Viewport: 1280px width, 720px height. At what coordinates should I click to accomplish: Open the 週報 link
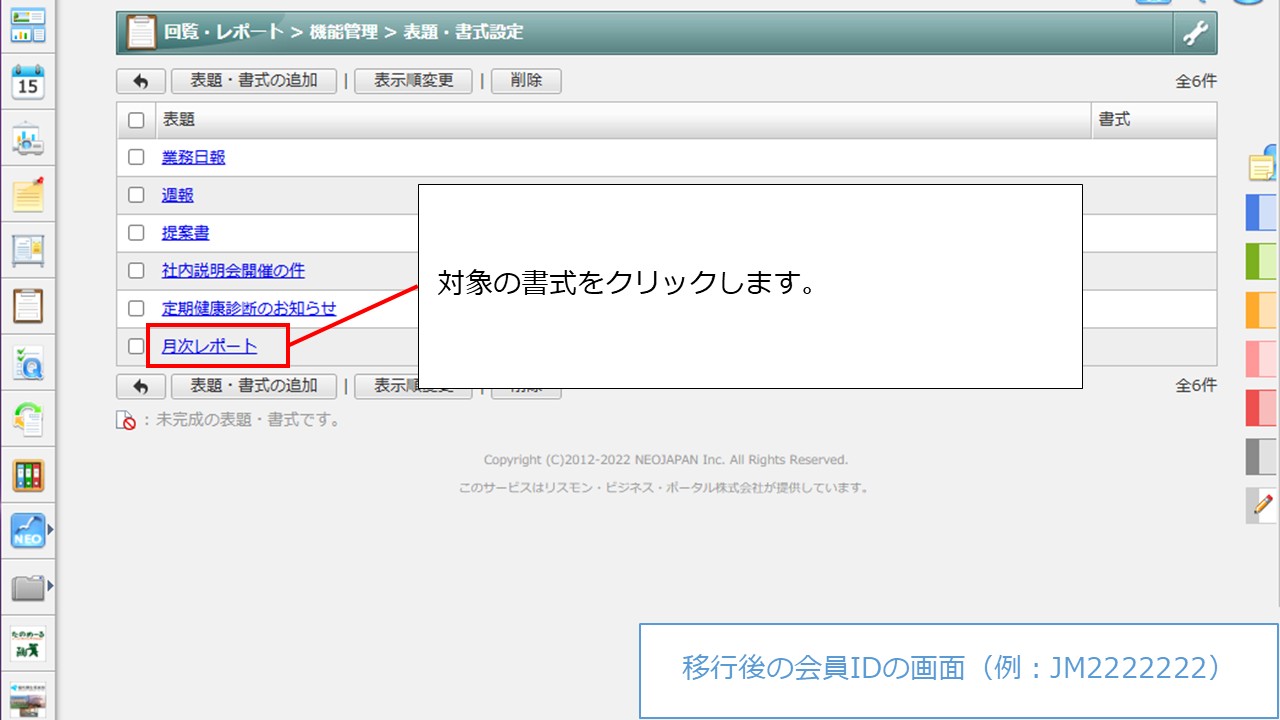click(178, 195)
